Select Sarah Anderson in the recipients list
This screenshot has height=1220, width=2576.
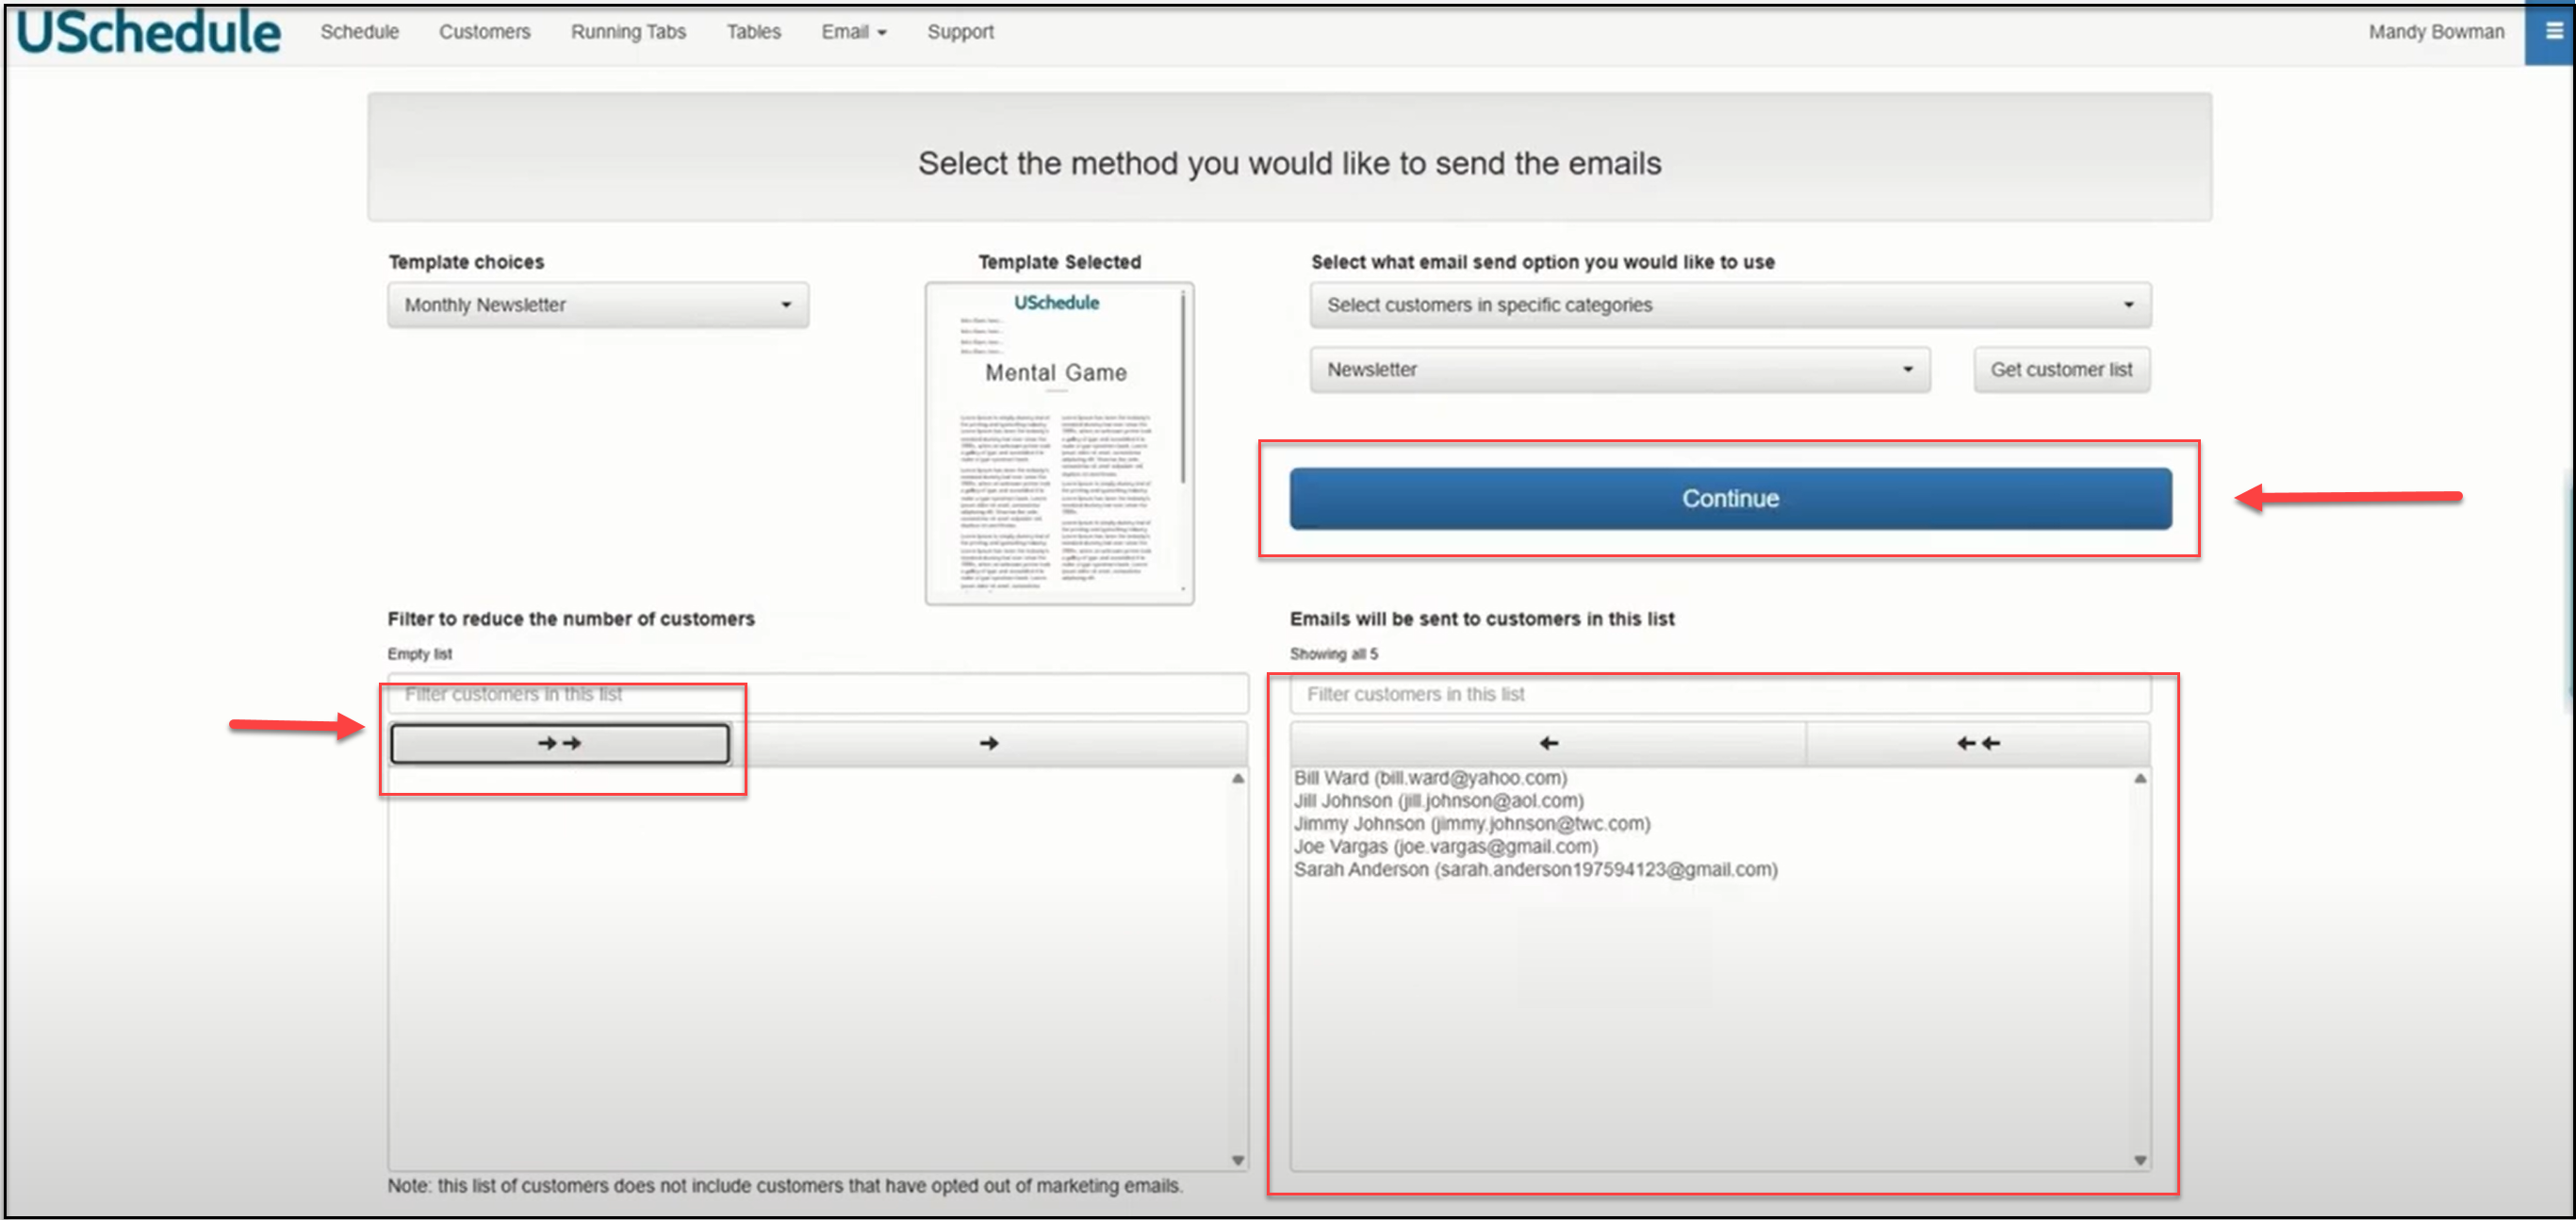(x=1534, y=870)
